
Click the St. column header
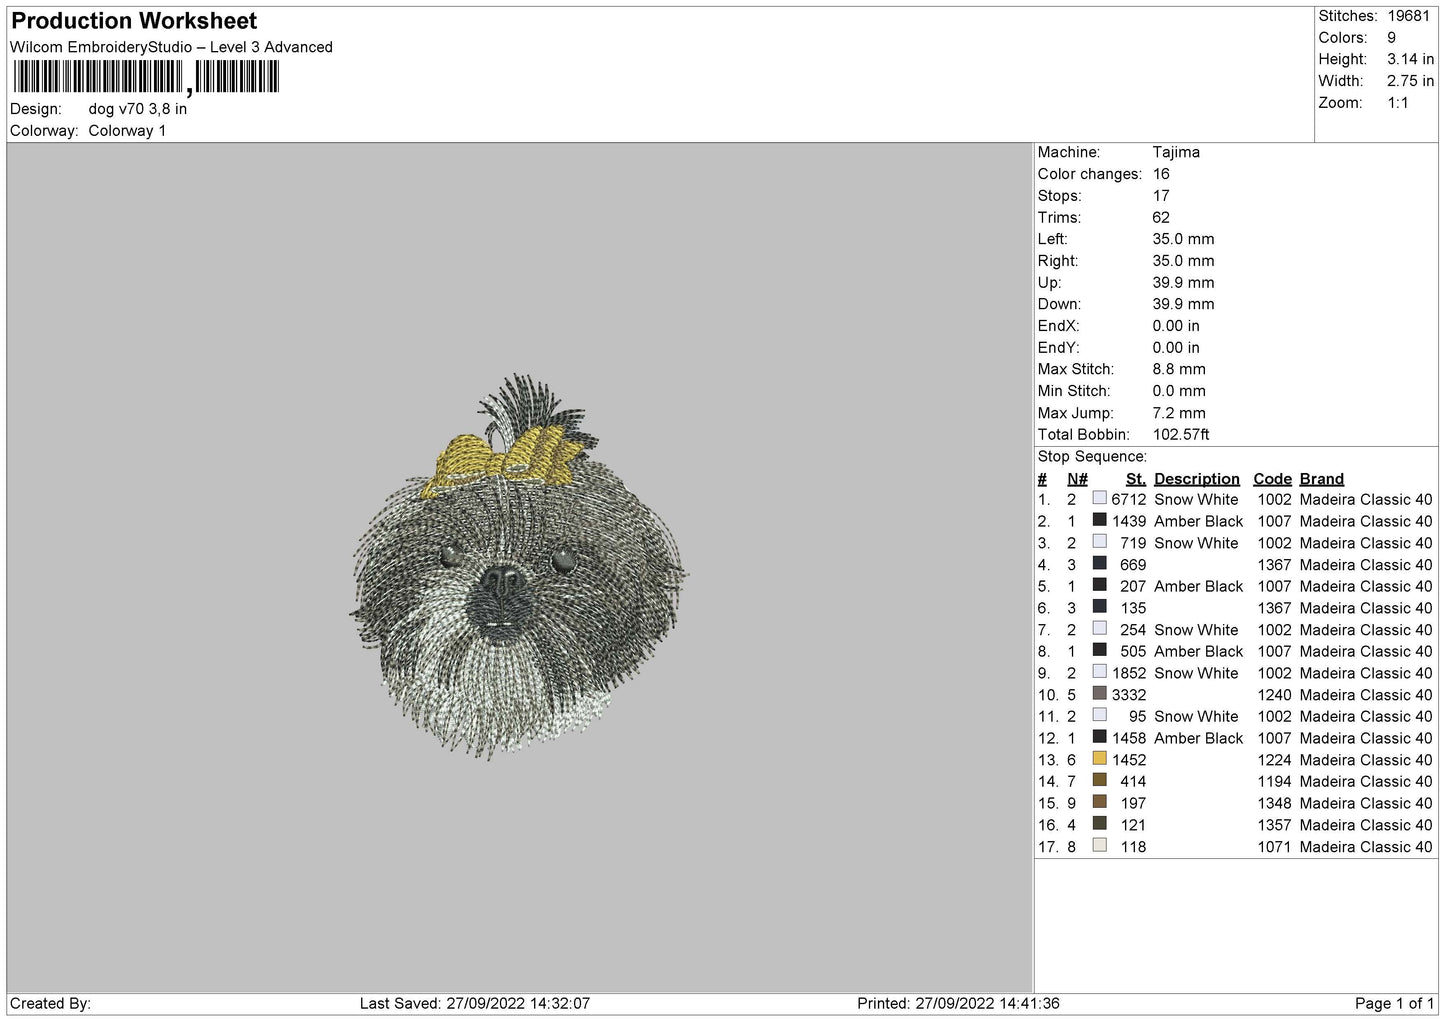click(1135, 479)
